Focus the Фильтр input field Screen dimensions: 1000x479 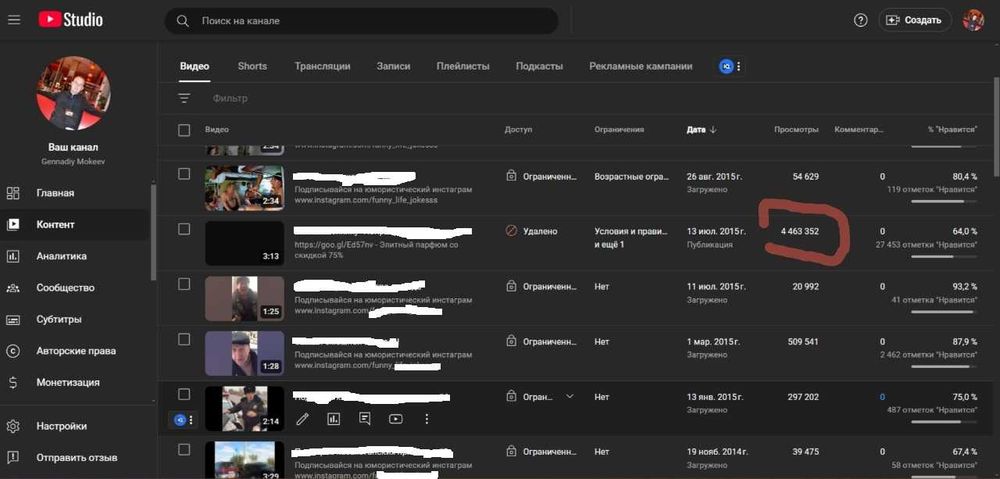[230, 98]
